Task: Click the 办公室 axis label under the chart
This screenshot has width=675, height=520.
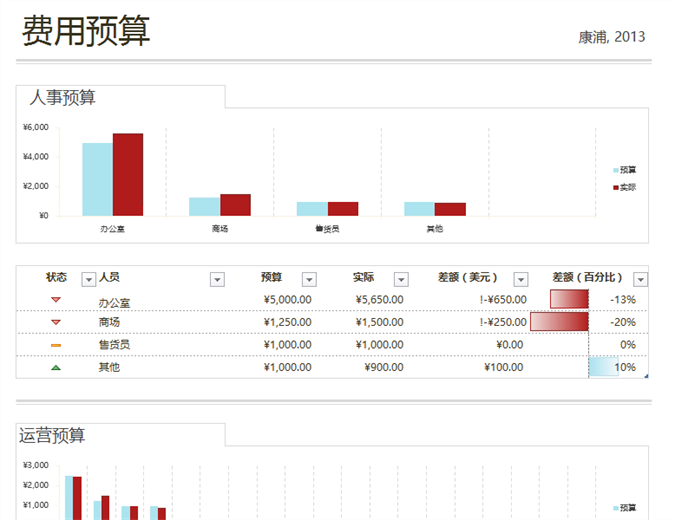Action: (112, 229)
